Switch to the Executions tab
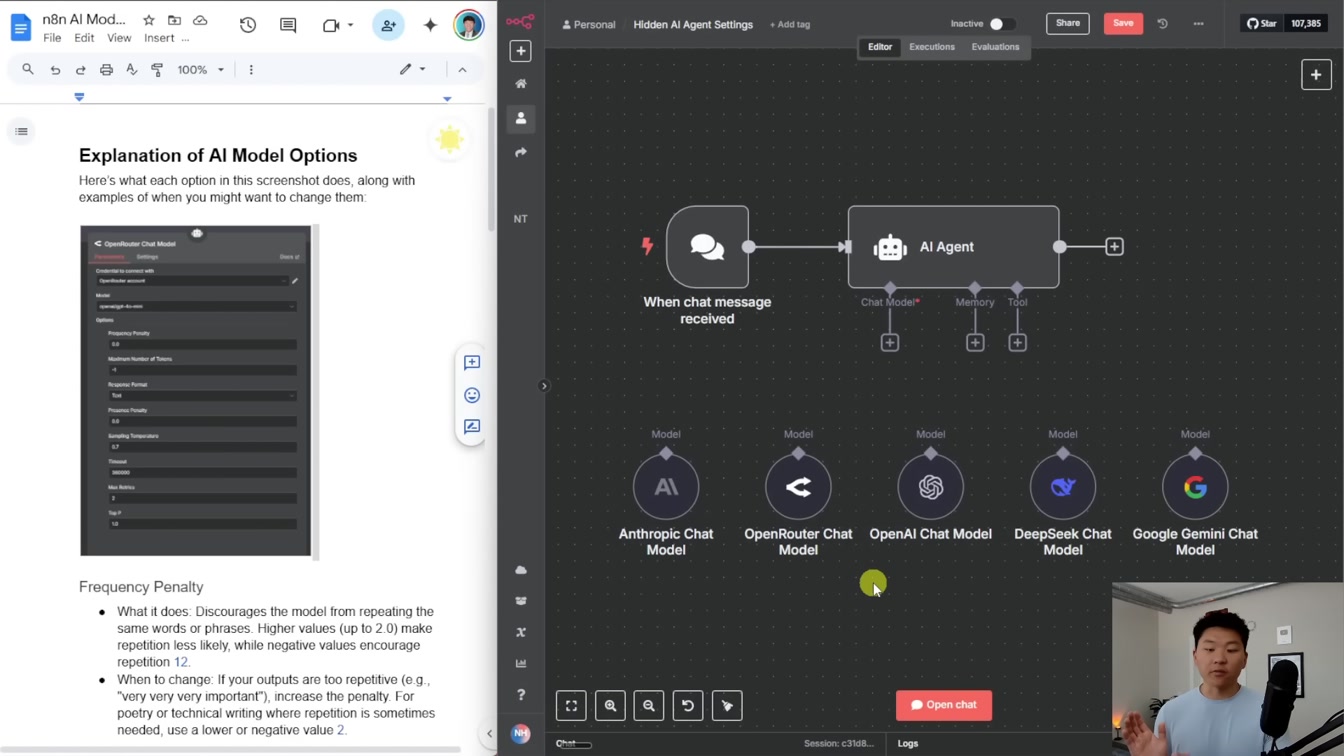The image size is (1344, 756). [932, 47]
